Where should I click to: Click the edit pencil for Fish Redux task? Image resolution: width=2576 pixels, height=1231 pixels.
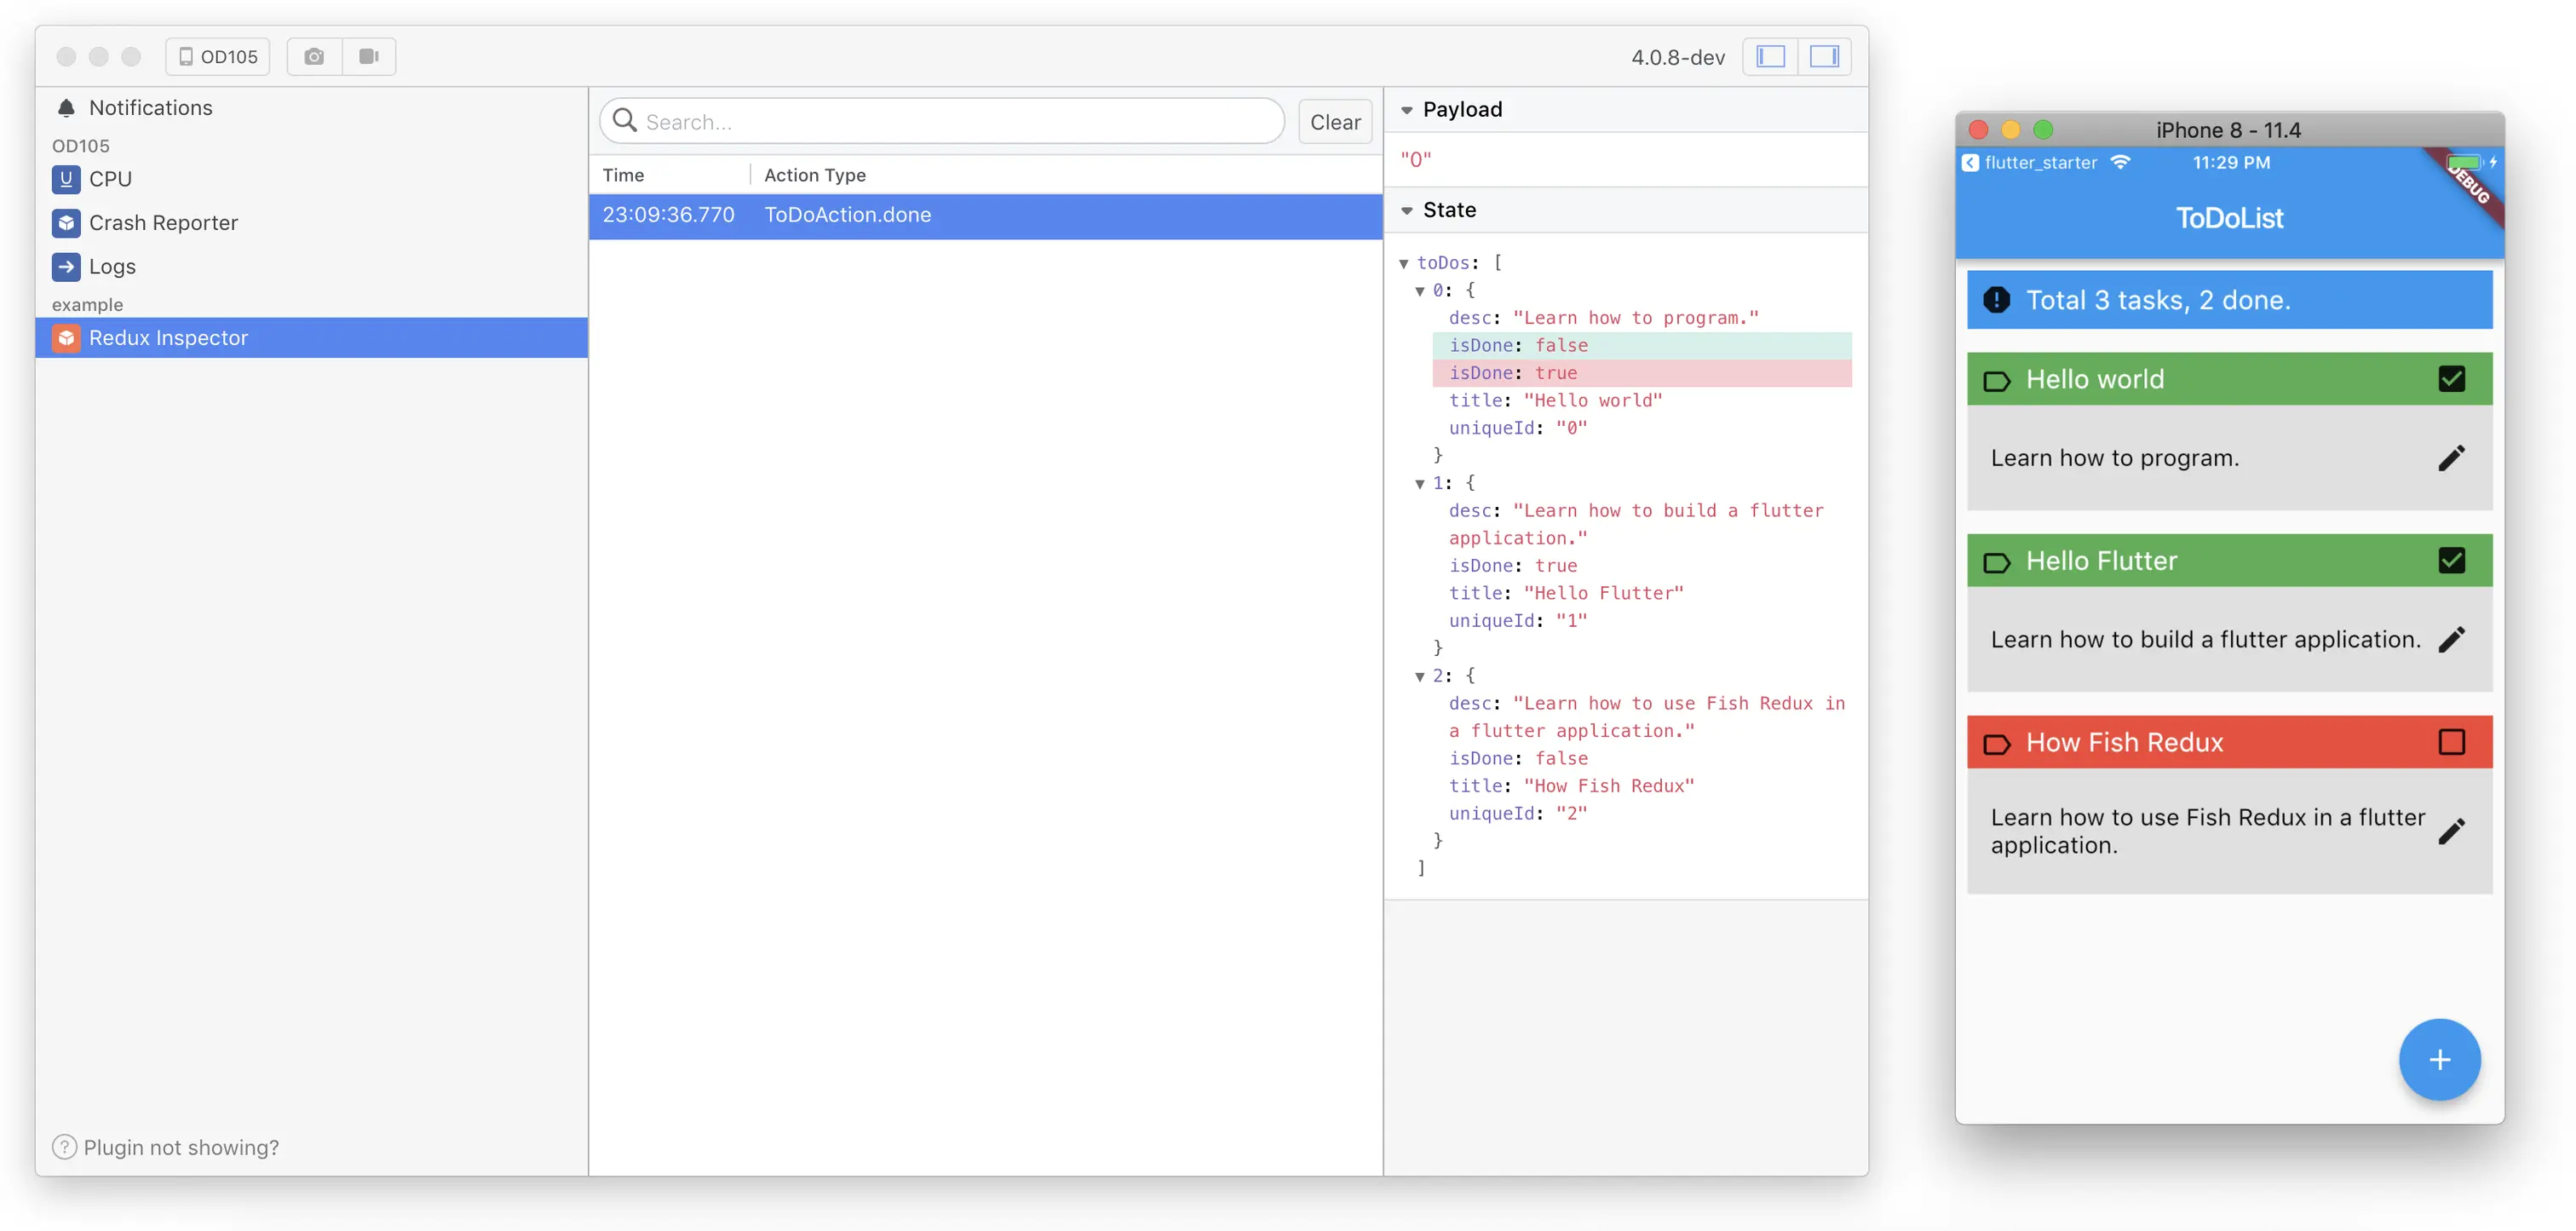pyautogui.click(x=2451, y=831)
